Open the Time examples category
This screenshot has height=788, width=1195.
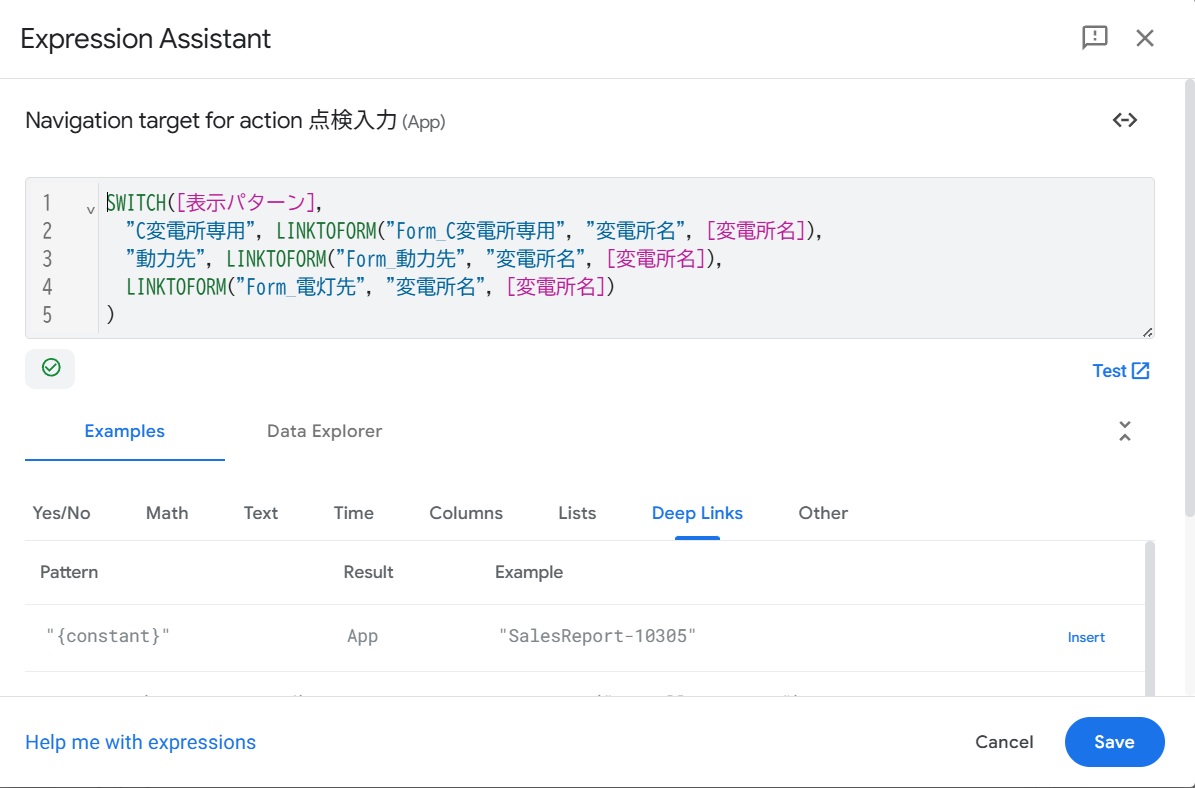pos(353,513)
